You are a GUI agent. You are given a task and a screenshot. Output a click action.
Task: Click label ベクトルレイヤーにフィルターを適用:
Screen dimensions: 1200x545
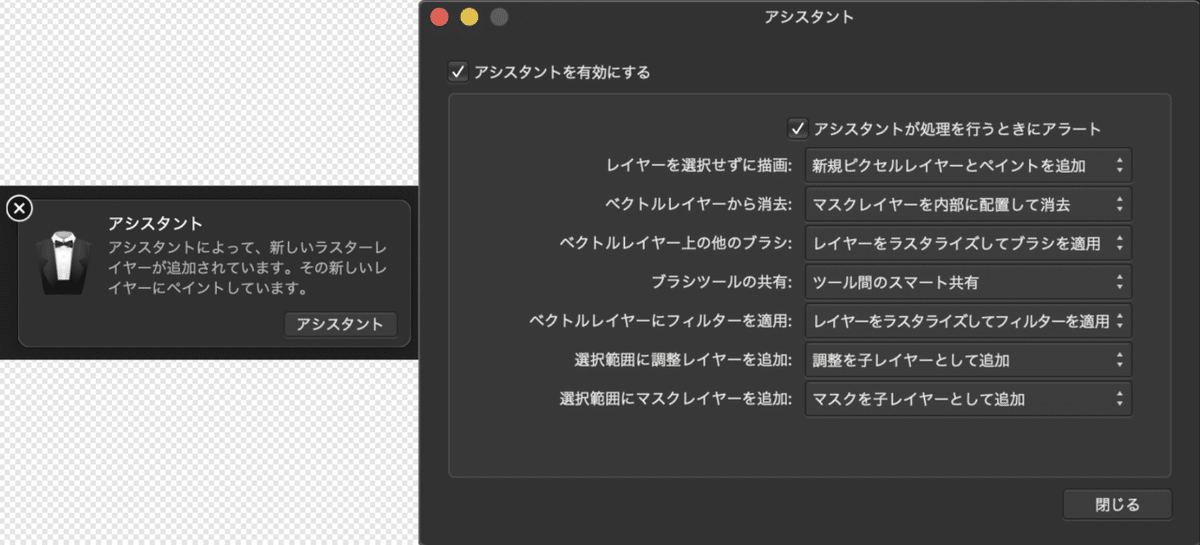point(660,321)
